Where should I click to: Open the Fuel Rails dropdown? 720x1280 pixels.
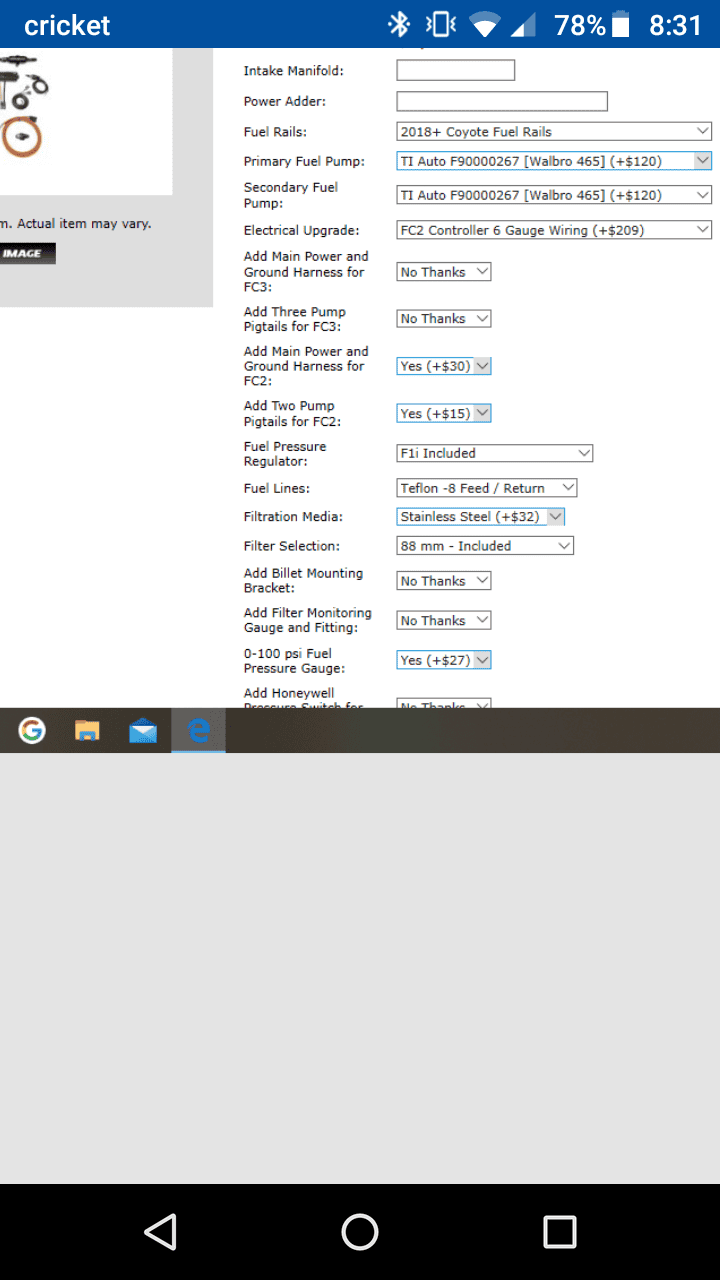[554, 131]
